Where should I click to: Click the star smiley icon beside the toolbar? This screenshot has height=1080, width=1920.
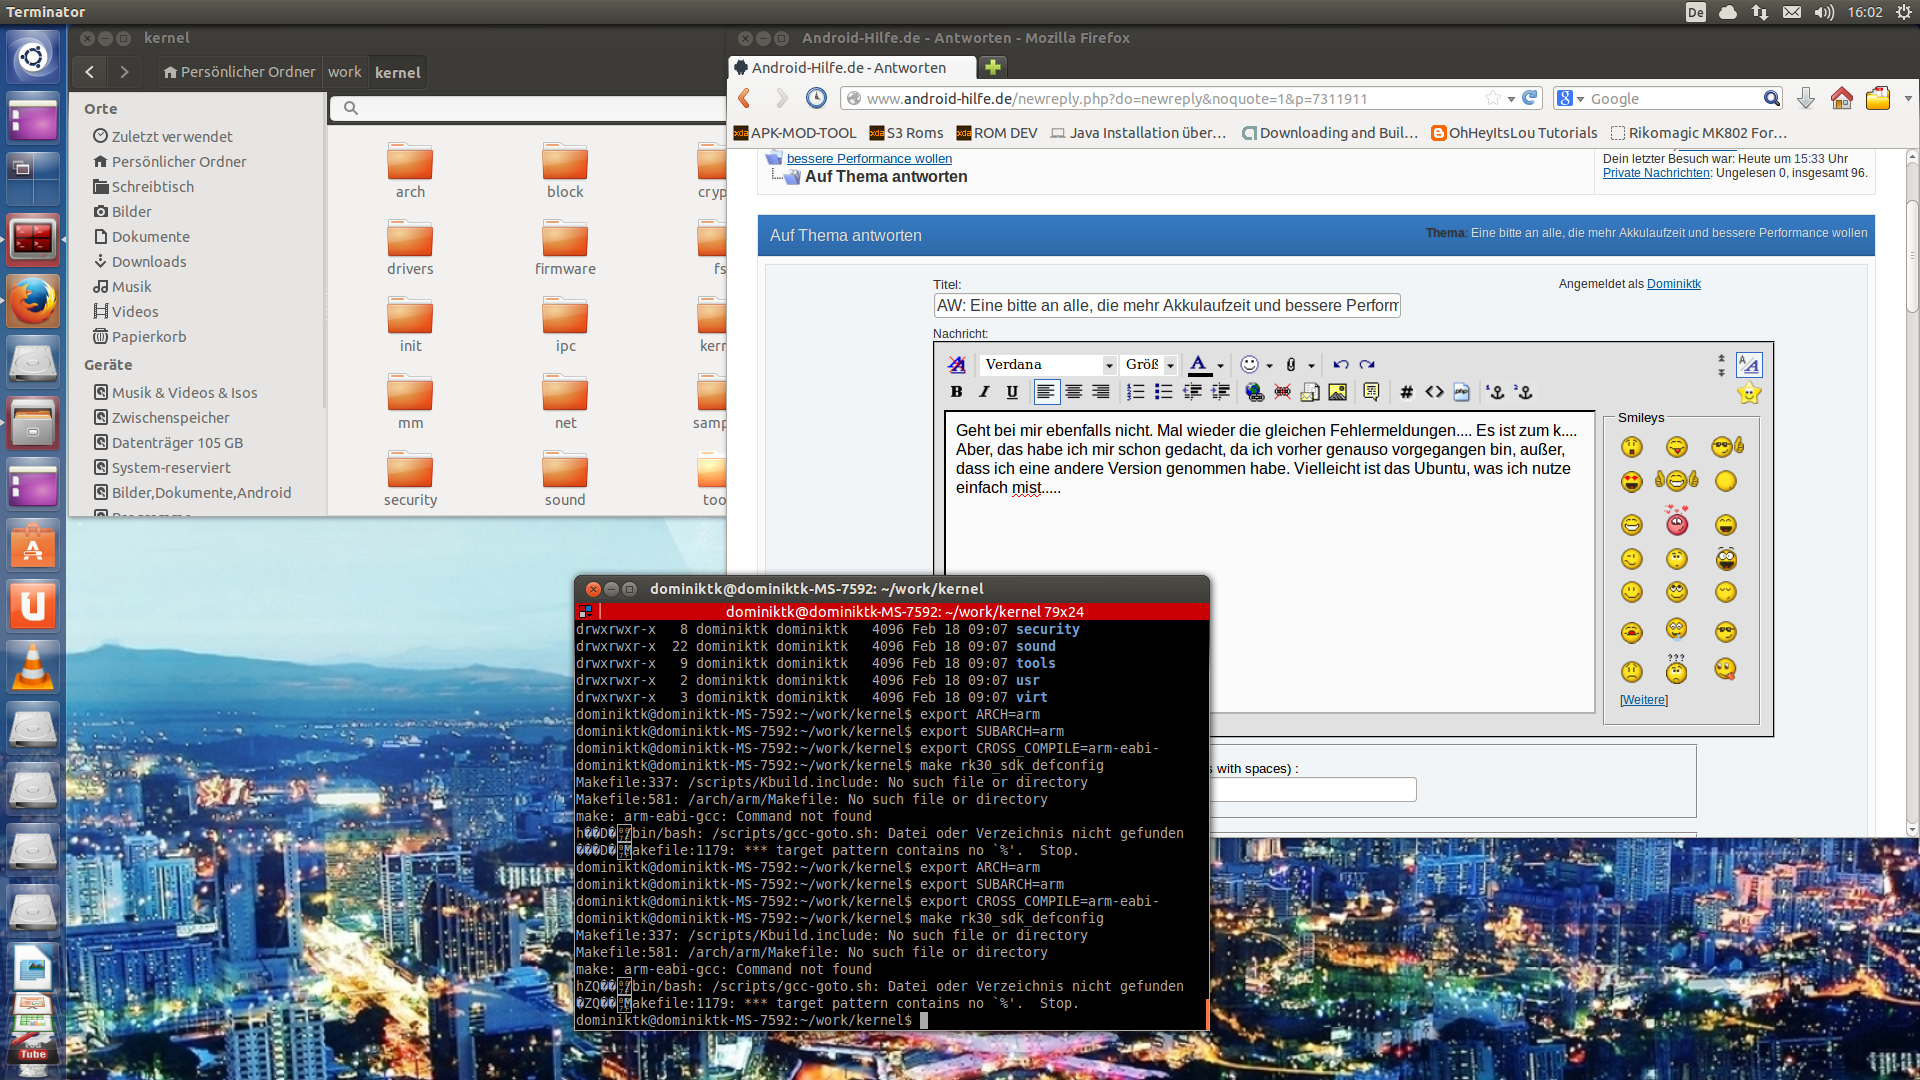coord(1749,393)
